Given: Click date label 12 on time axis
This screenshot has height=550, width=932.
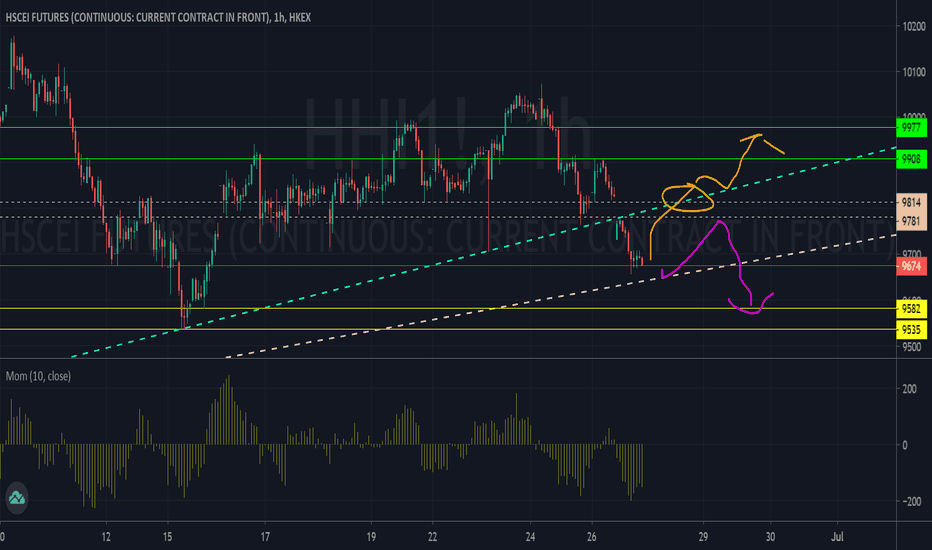Looking at the screenshot, I should click(106, 537).
